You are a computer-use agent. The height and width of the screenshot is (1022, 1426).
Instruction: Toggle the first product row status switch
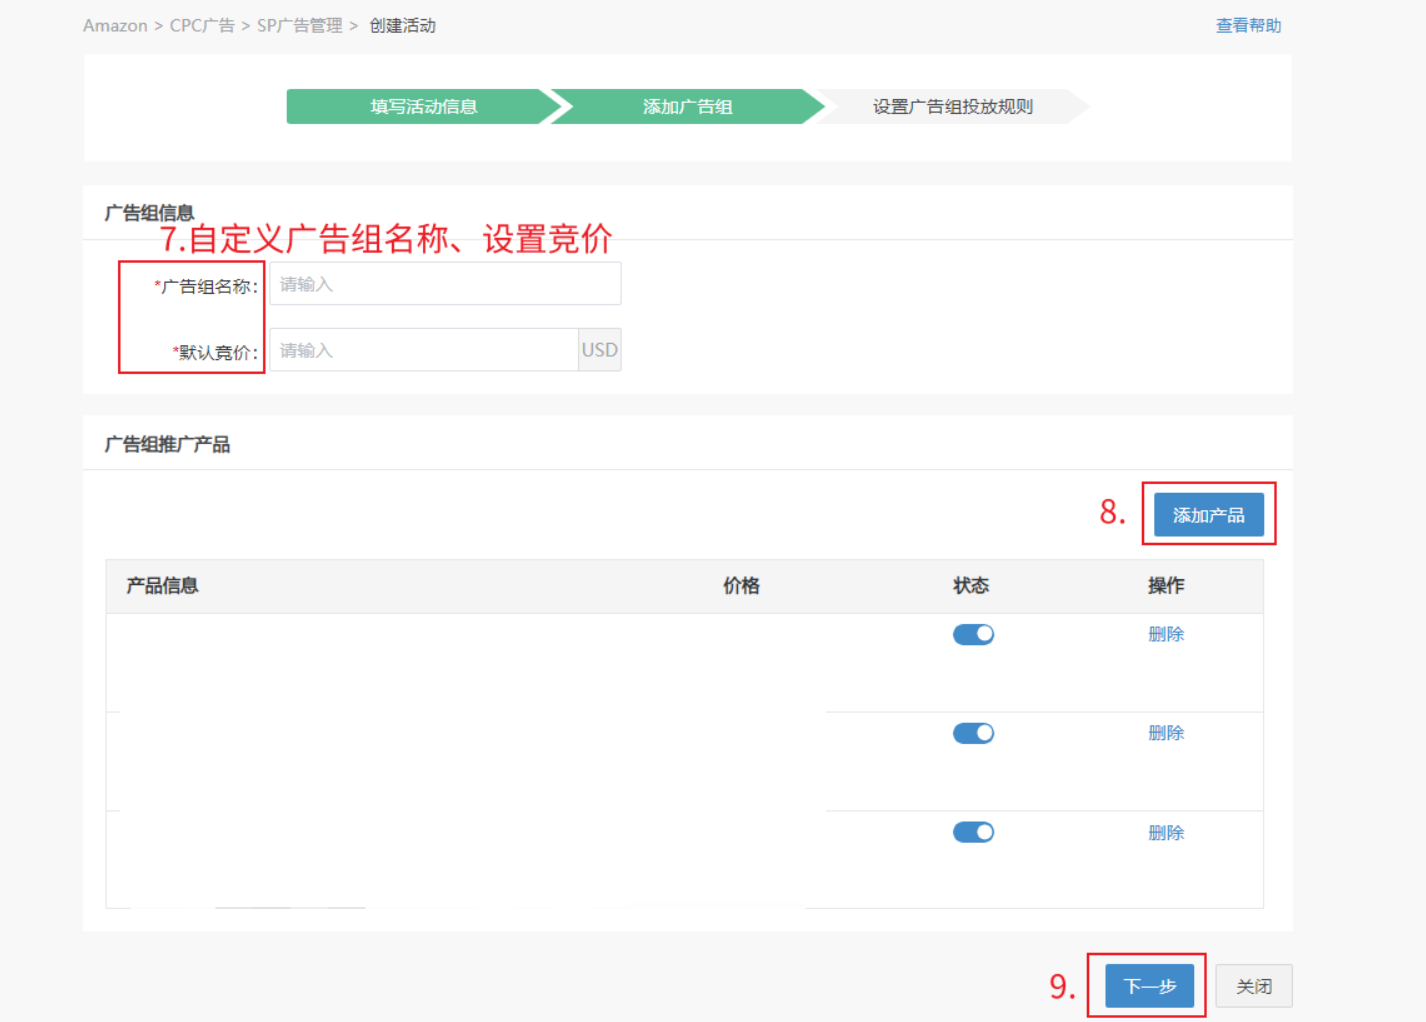point(973,635)
